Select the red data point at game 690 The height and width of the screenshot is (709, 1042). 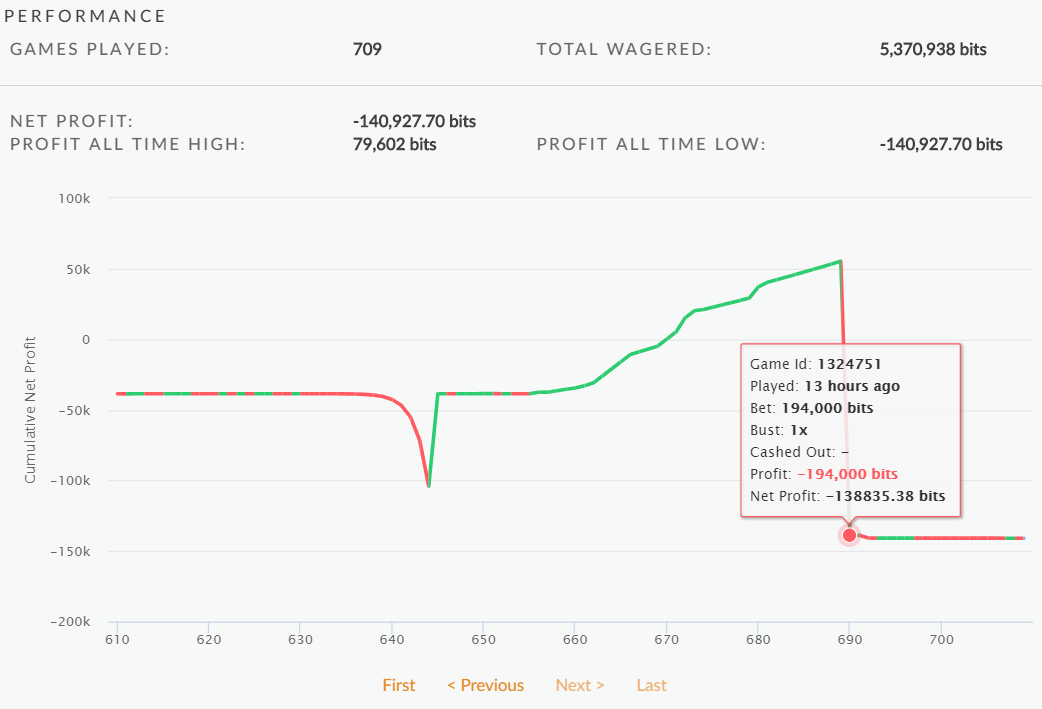pyautogui.click(x=849, y=535)
